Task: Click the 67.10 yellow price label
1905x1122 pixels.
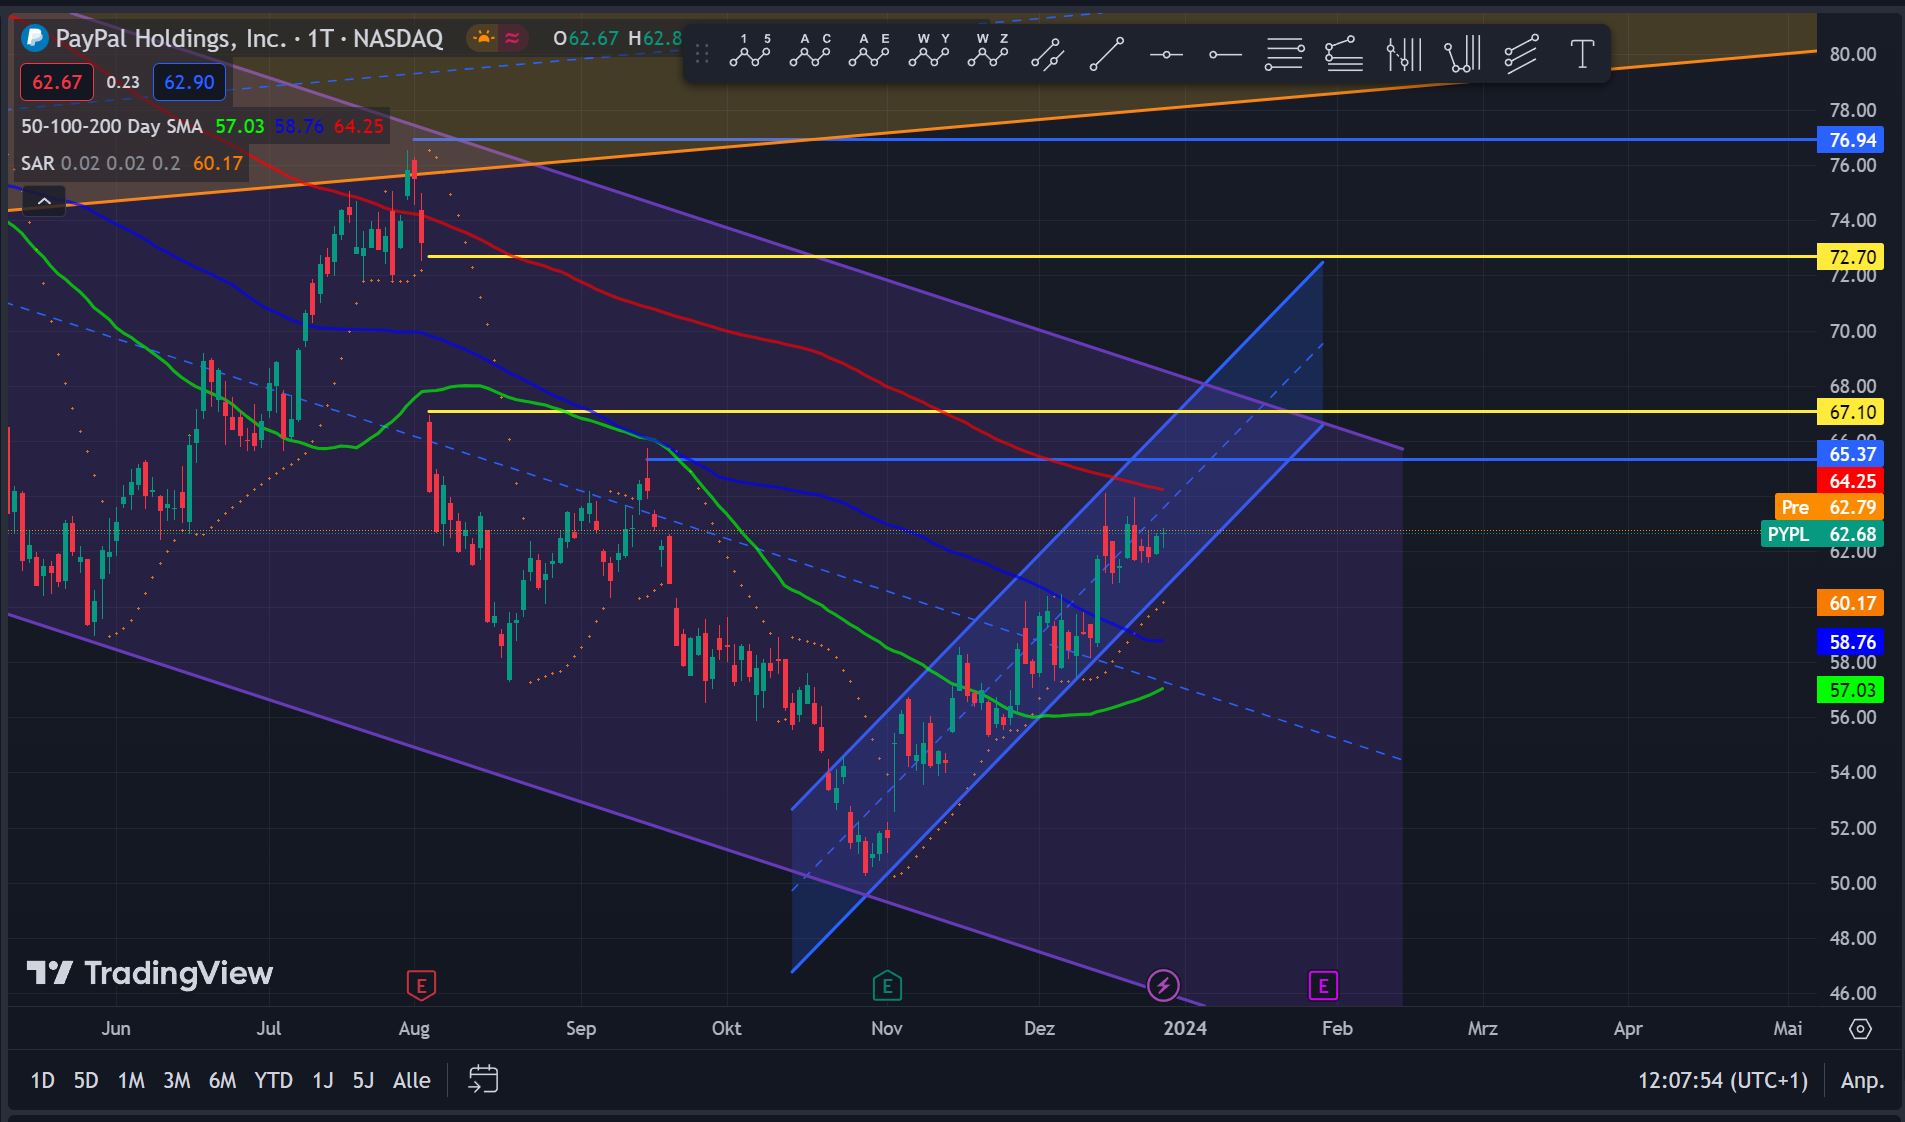Action: point(1852,412)
